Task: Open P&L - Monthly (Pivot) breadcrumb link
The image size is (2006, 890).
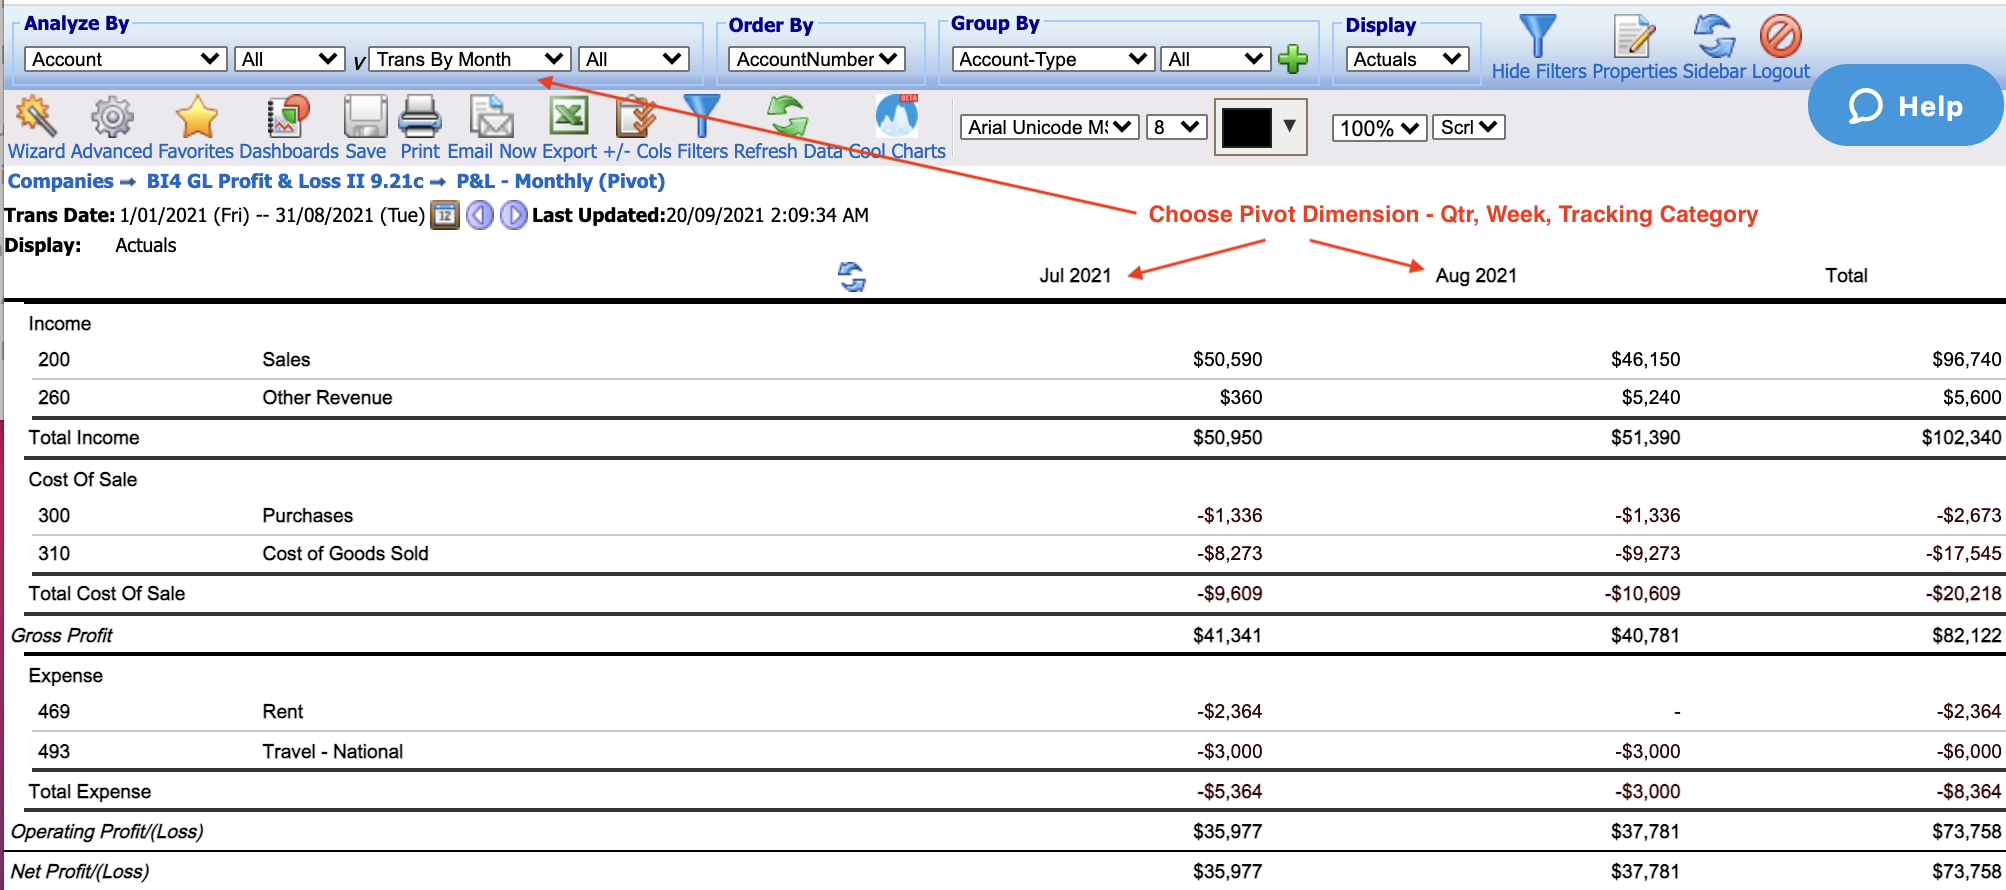Action: (560, 181)
